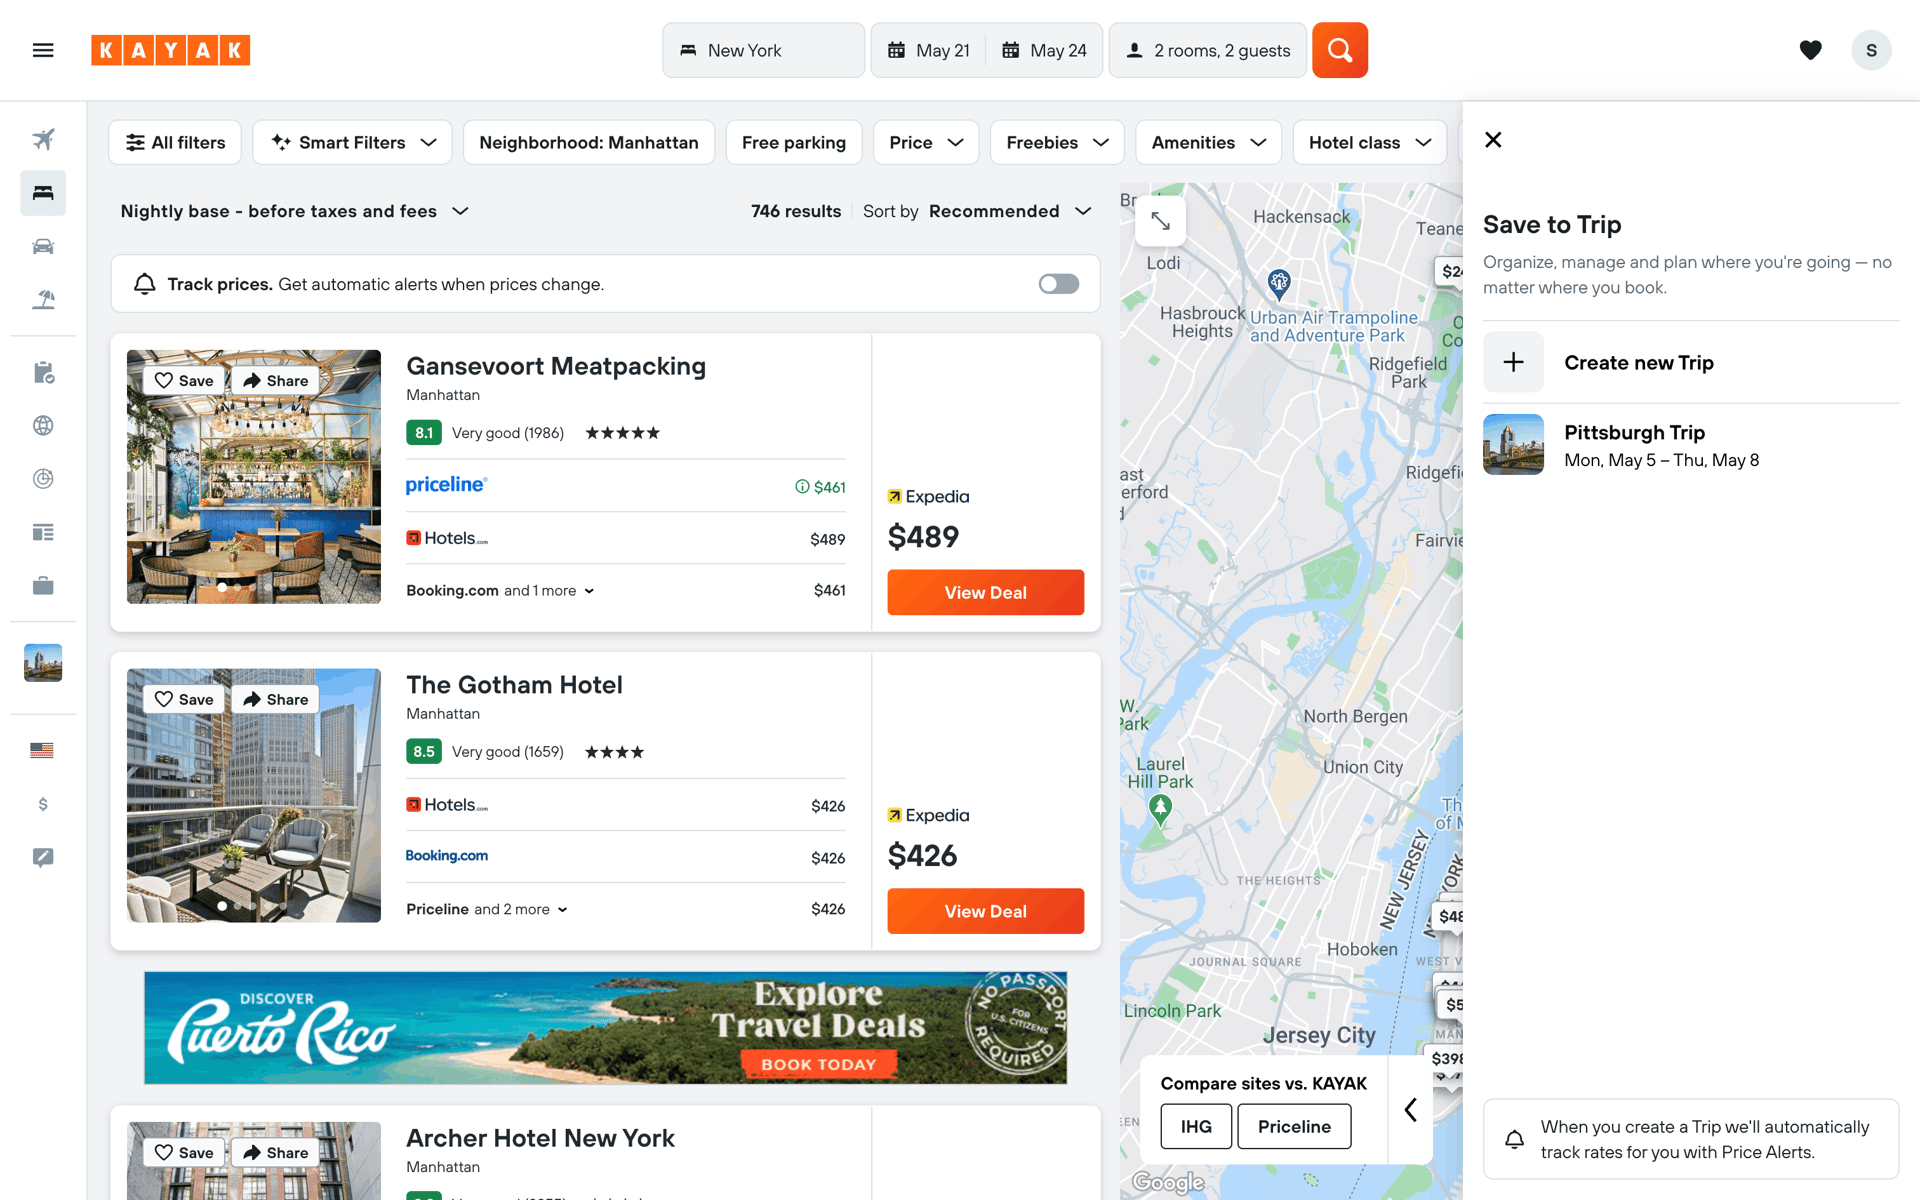Screen dimensions: 1920x1200
Task: Change country via the US flag icon
Action: 42,750
